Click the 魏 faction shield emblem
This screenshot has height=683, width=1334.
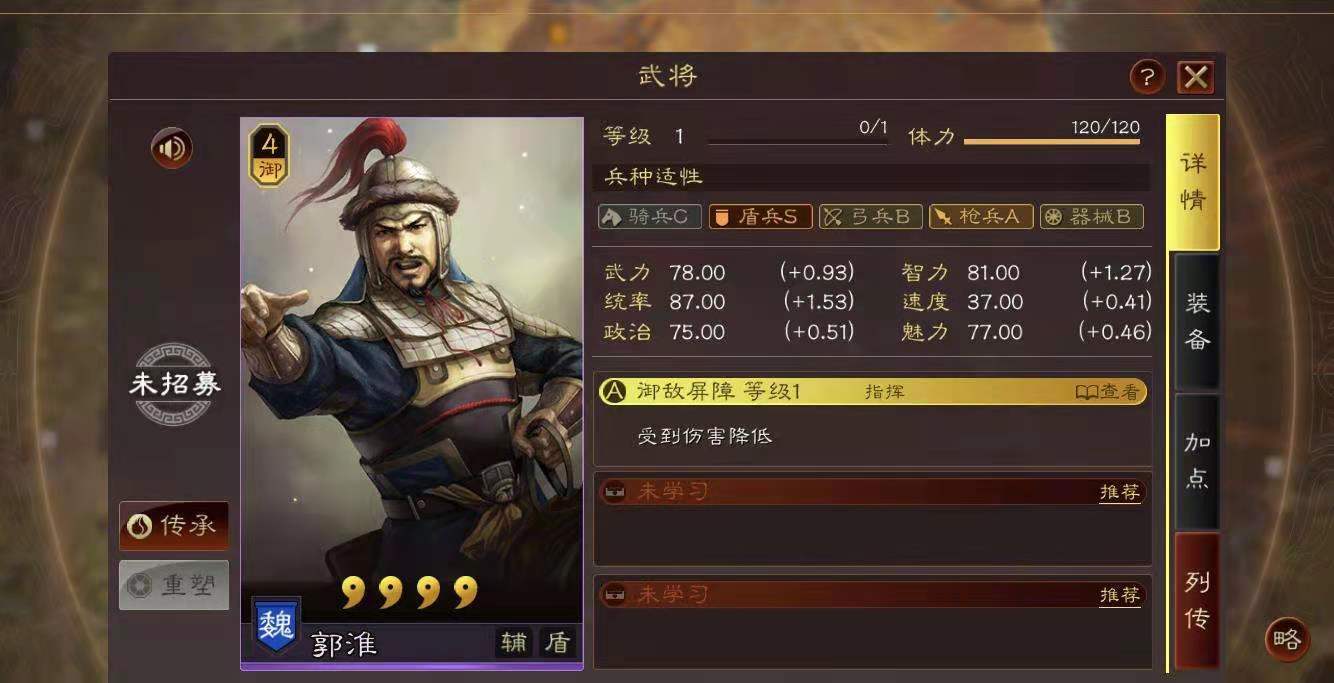pos(275,627)
